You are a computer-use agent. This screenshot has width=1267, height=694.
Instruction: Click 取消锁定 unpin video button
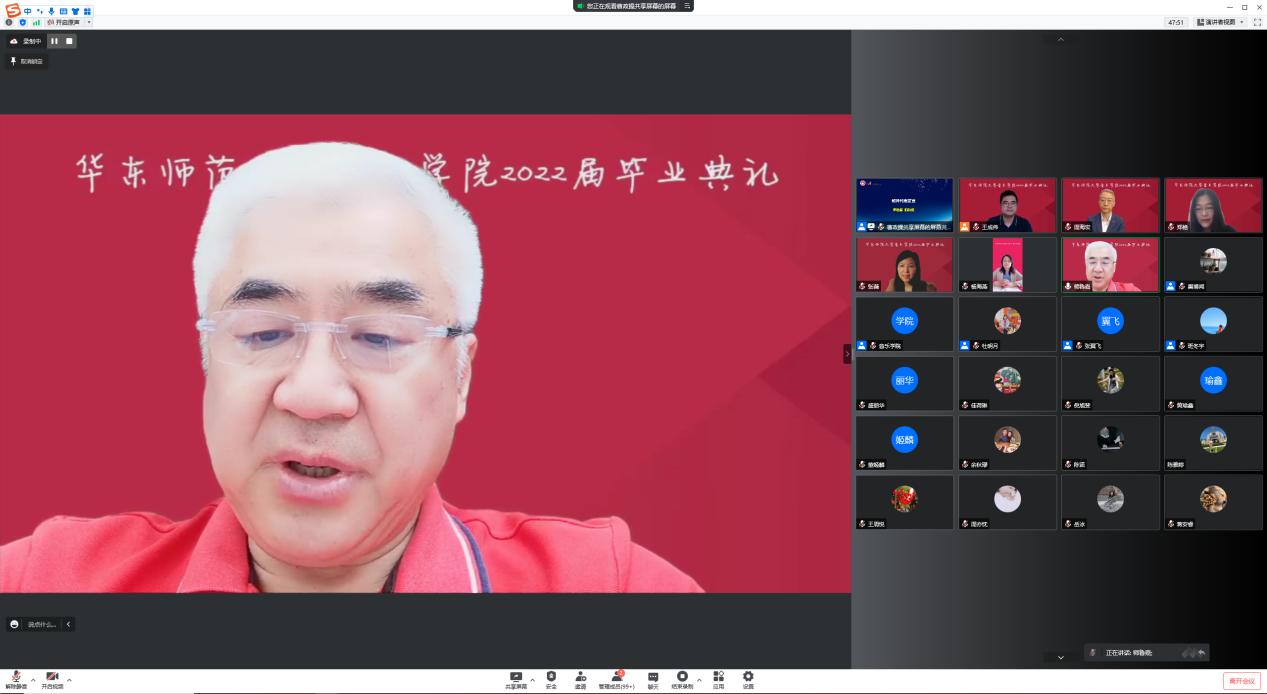pos(26,61)
